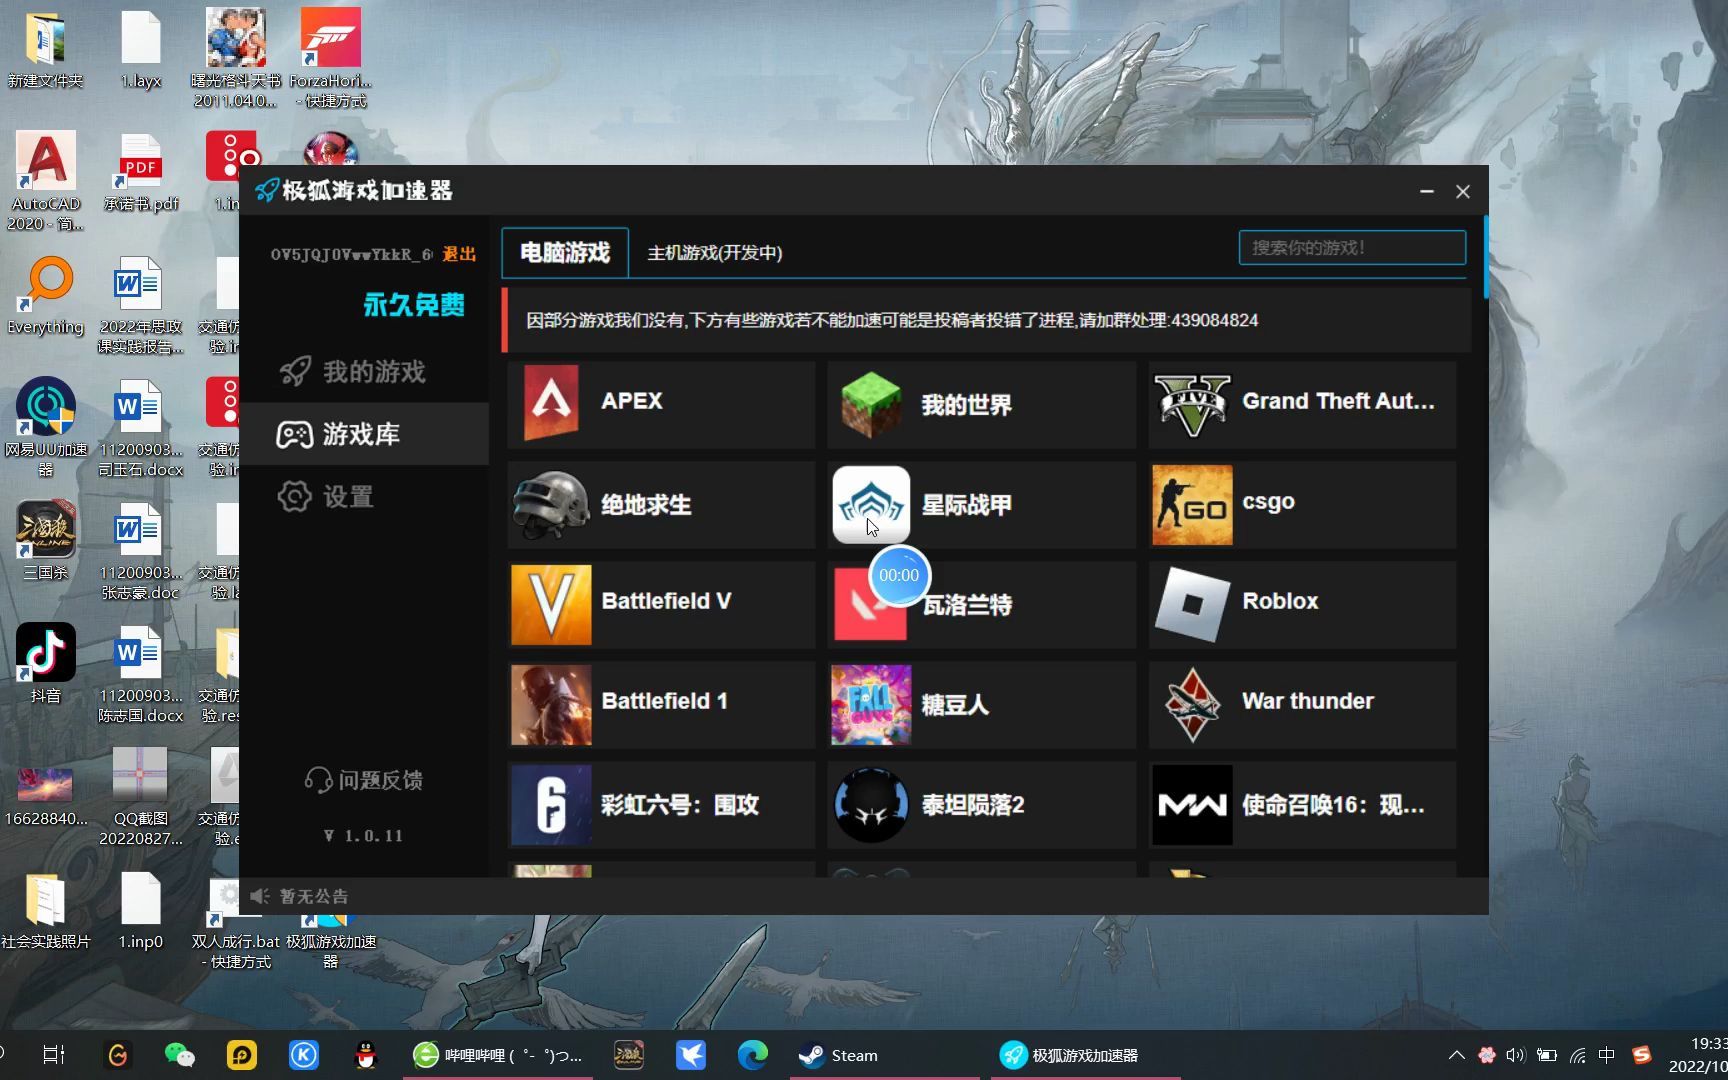Select the AutoCAD 2020 desktop icon
Screen dimensions: 1728x1080
[x=46, y=180]
